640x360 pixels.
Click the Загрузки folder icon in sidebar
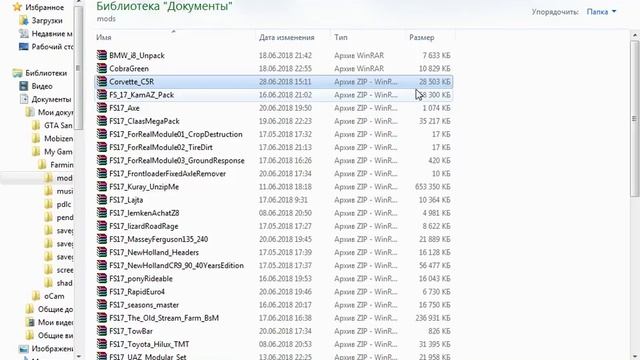(x=24, y=20)
